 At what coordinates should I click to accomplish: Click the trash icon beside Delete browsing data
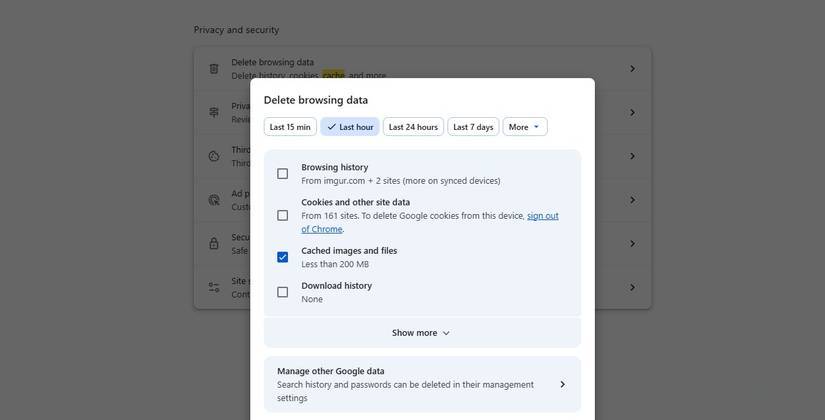click(214, 69)
